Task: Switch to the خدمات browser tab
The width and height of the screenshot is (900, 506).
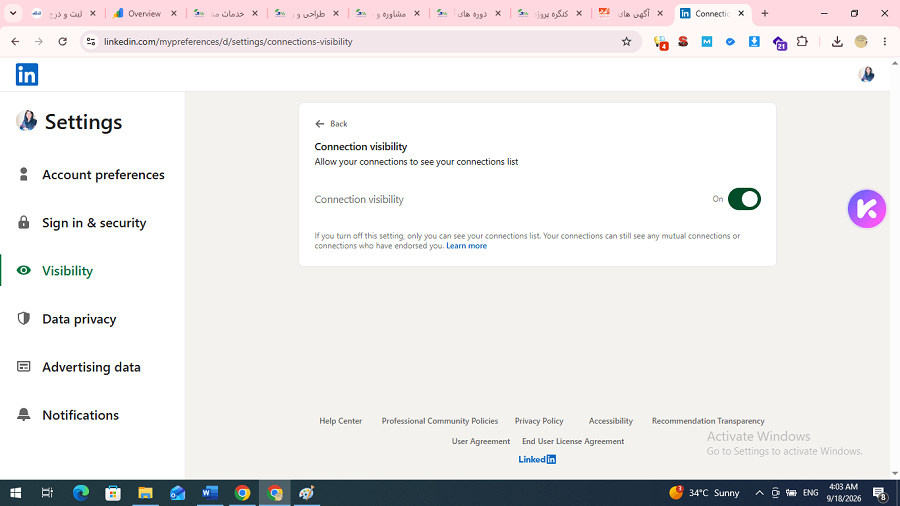Action: tap(226, 13)
